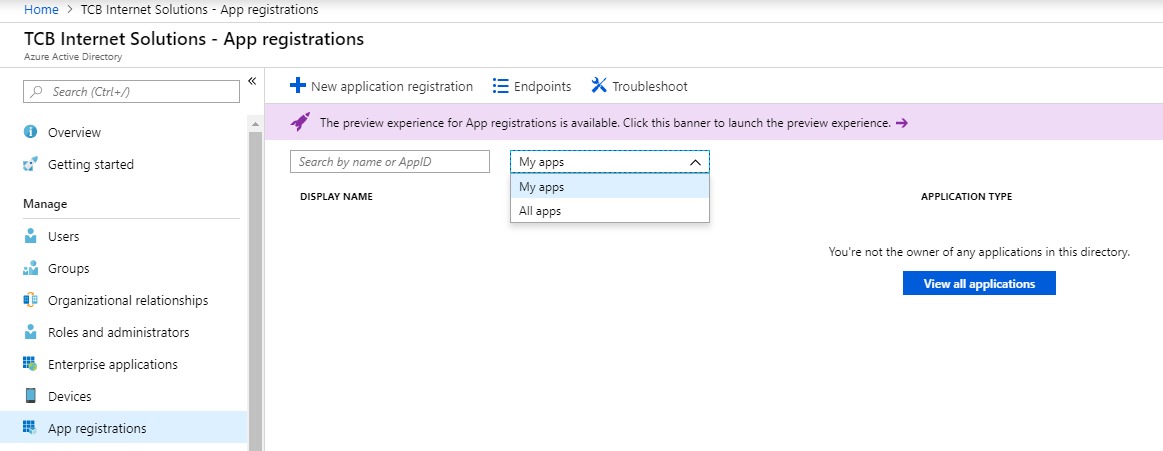The width and height of the screenshot is (1163, 451).
Task: Click the Search by name or AppID field
Action: tap(390, 162)
